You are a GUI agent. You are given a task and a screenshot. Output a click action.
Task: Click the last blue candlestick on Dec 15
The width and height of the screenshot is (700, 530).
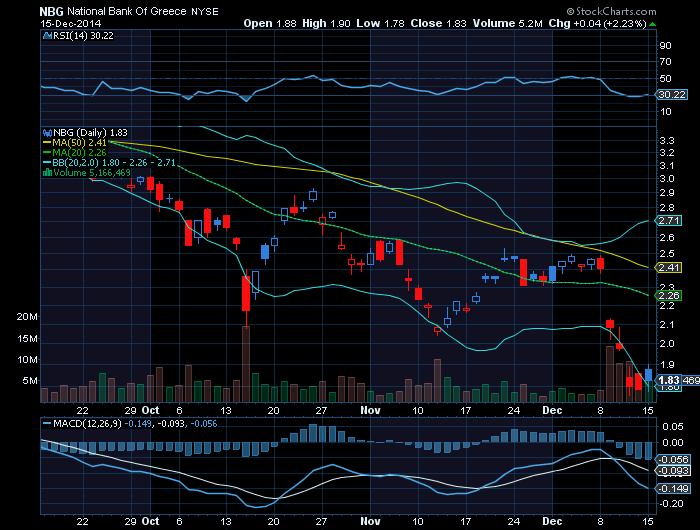[648, 377]
